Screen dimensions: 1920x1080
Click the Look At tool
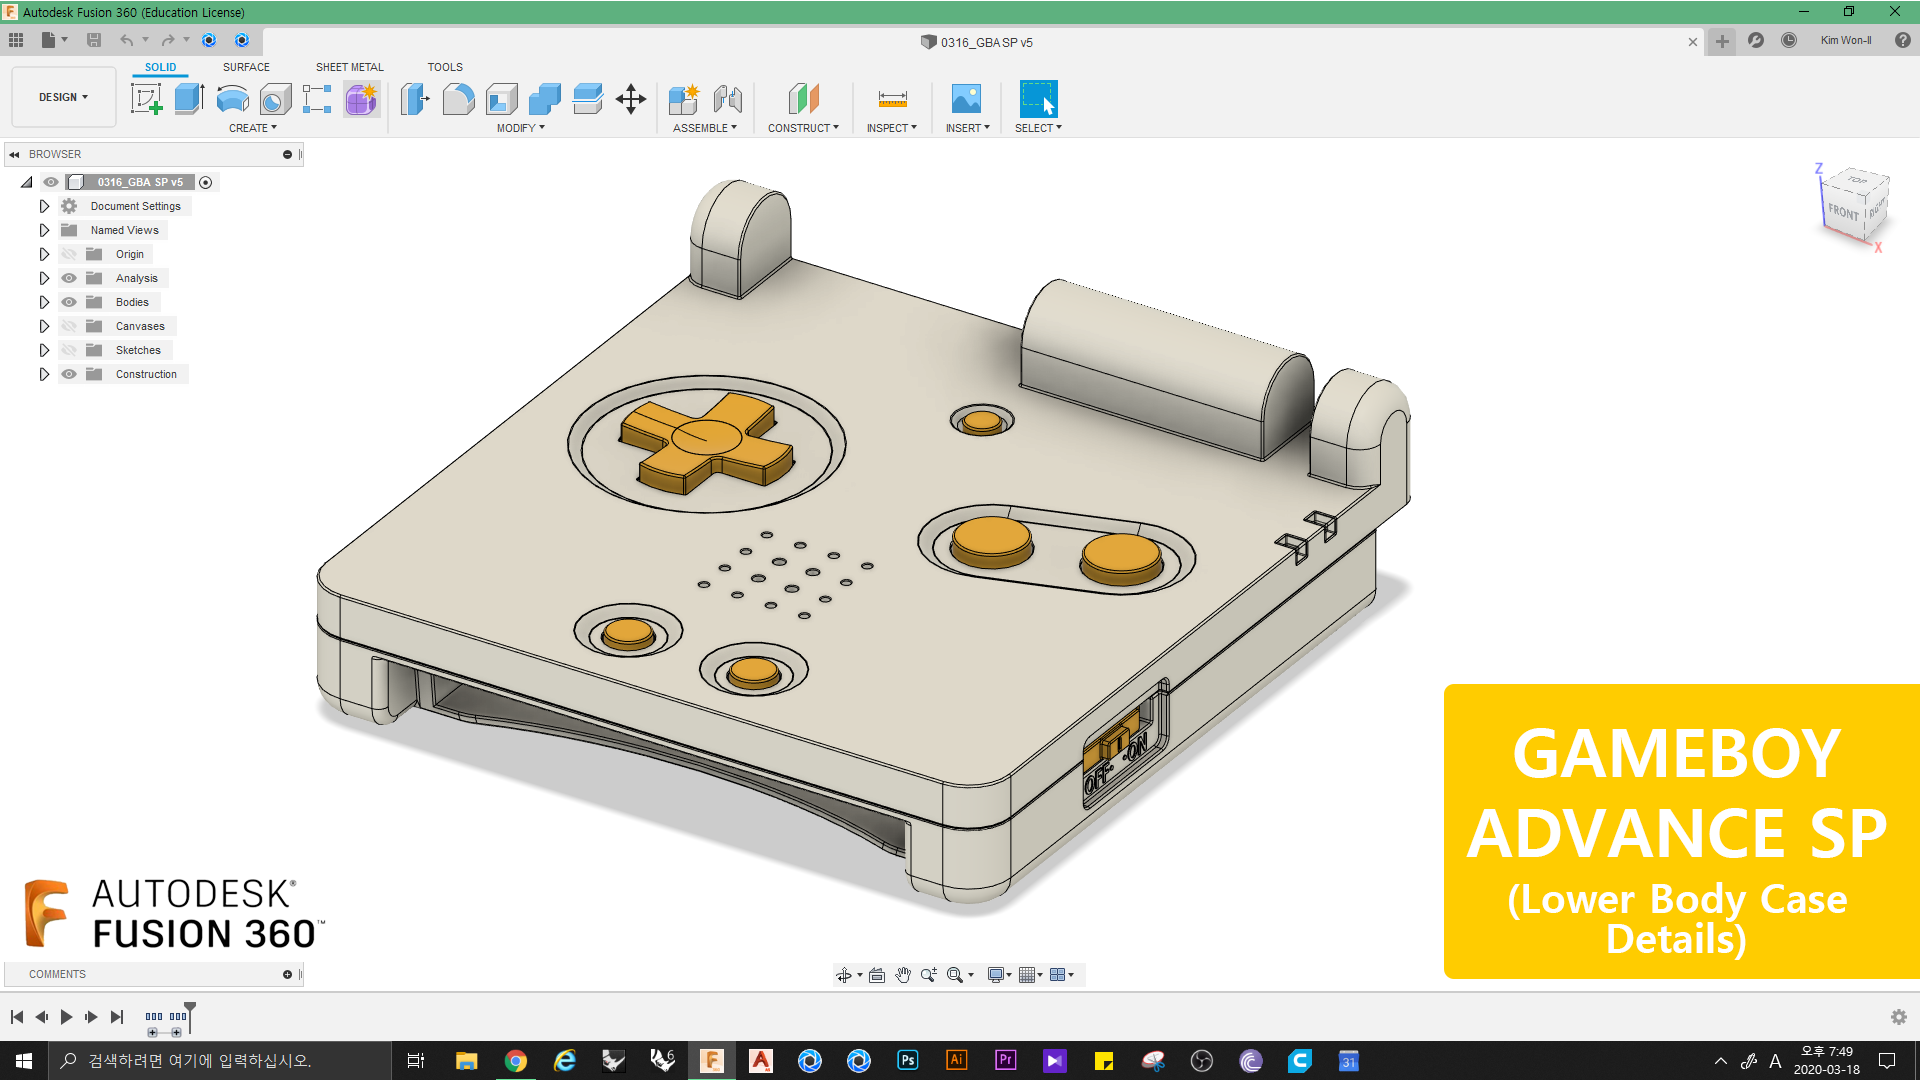pyautogui.click(x=877, y=975)
